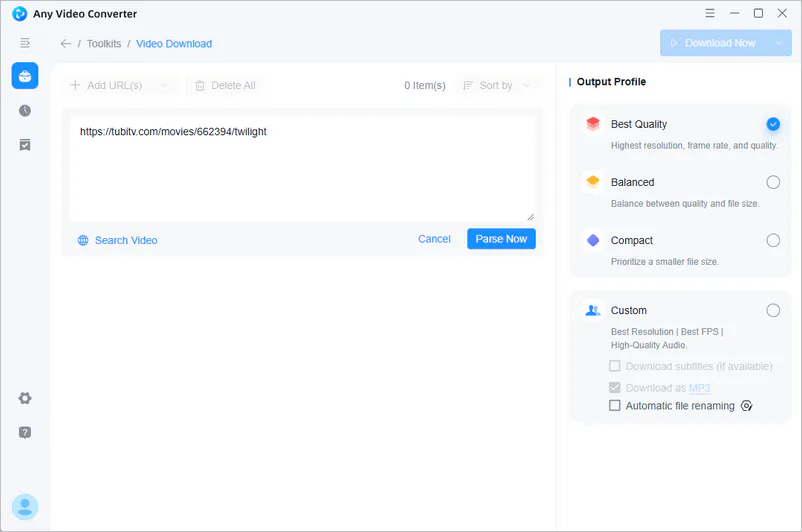The height and width of the screenshot is (532, 802).
Task: Minimize the application window
Action: click(734, 13)
